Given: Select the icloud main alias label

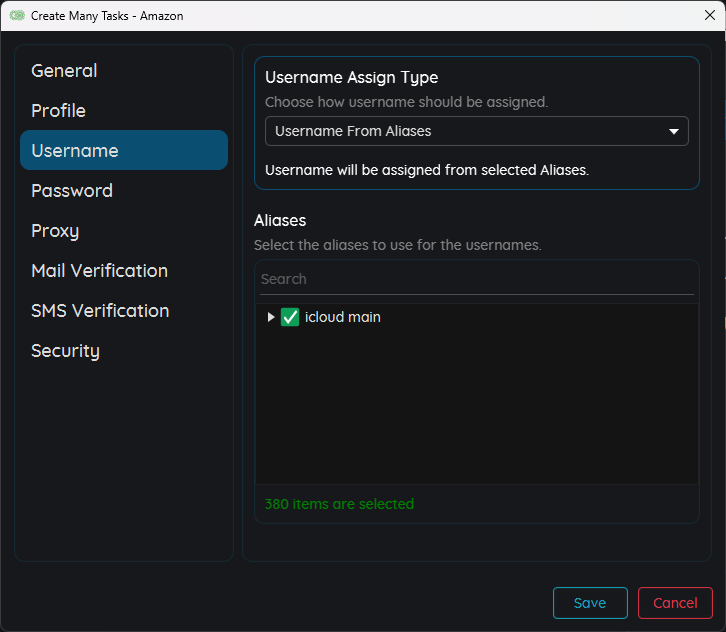Looking at the screenshot, I should click(343, 317).
